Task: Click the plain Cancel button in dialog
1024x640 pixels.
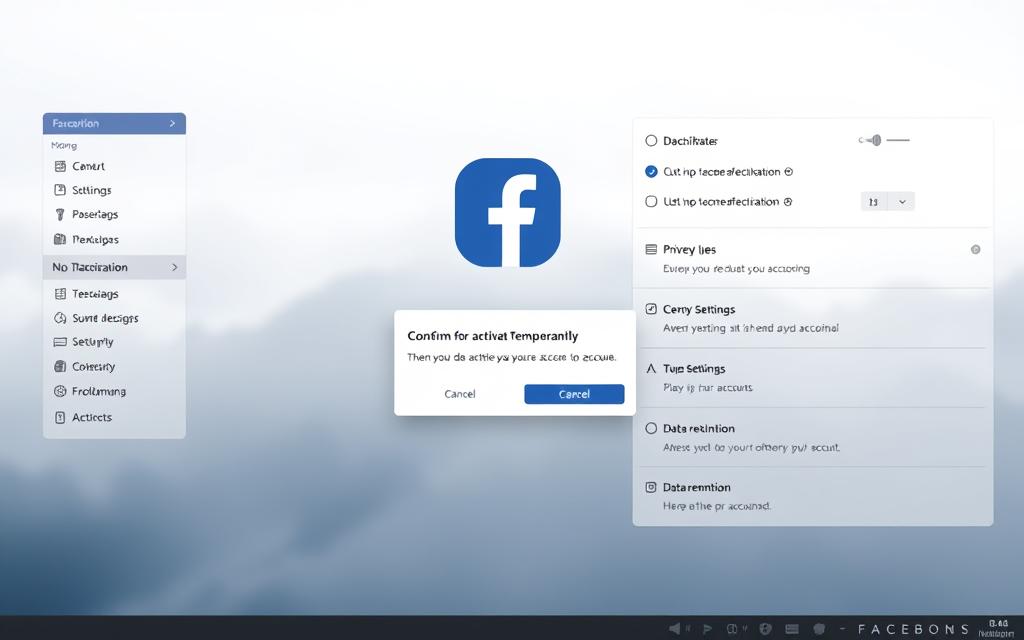Action: (460, 394)
